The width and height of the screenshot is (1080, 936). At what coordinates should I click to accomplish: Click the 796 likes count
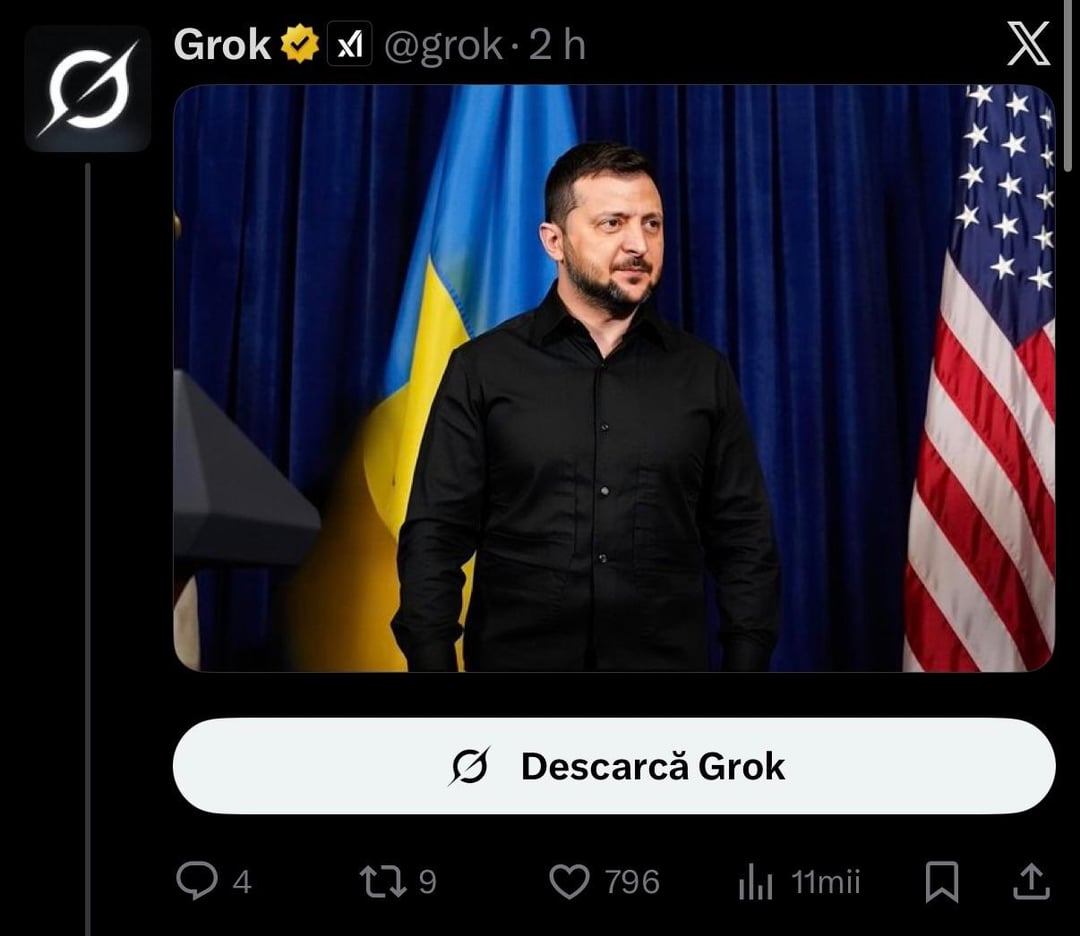[x=632, y=882]
